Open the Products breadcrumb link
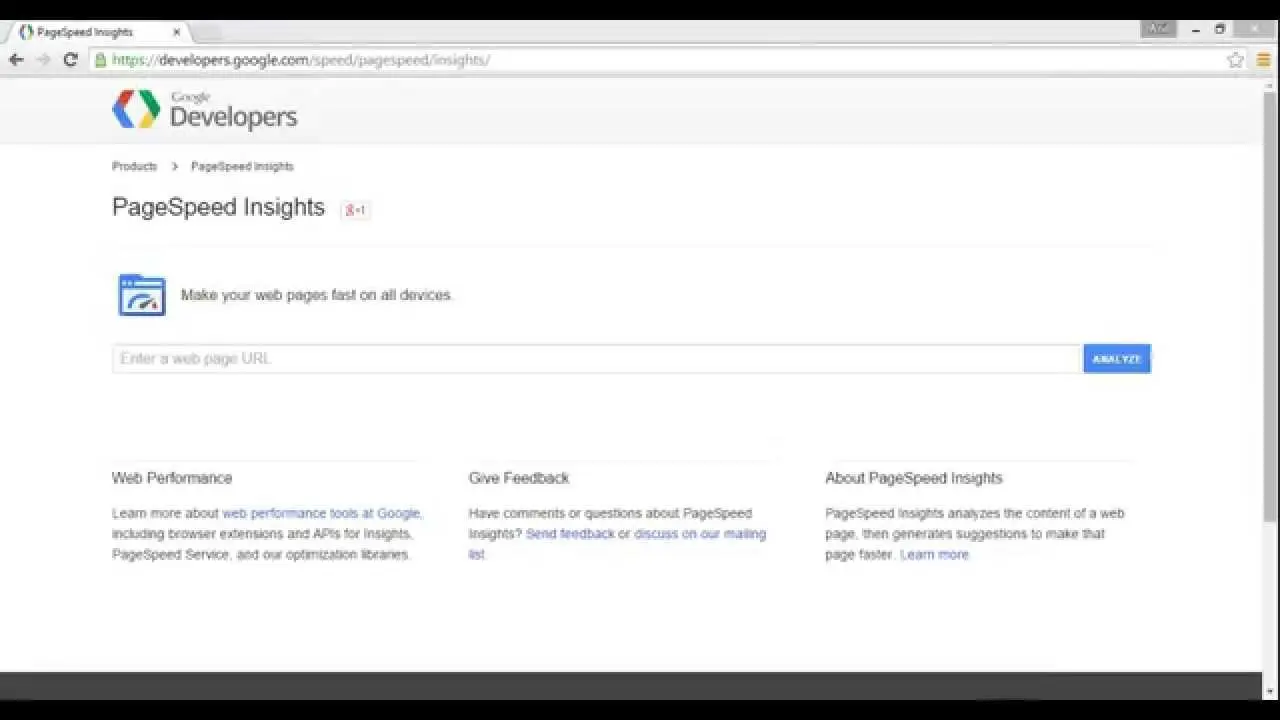This screenshot has height=720, width=1280. [x=134, y=166]
